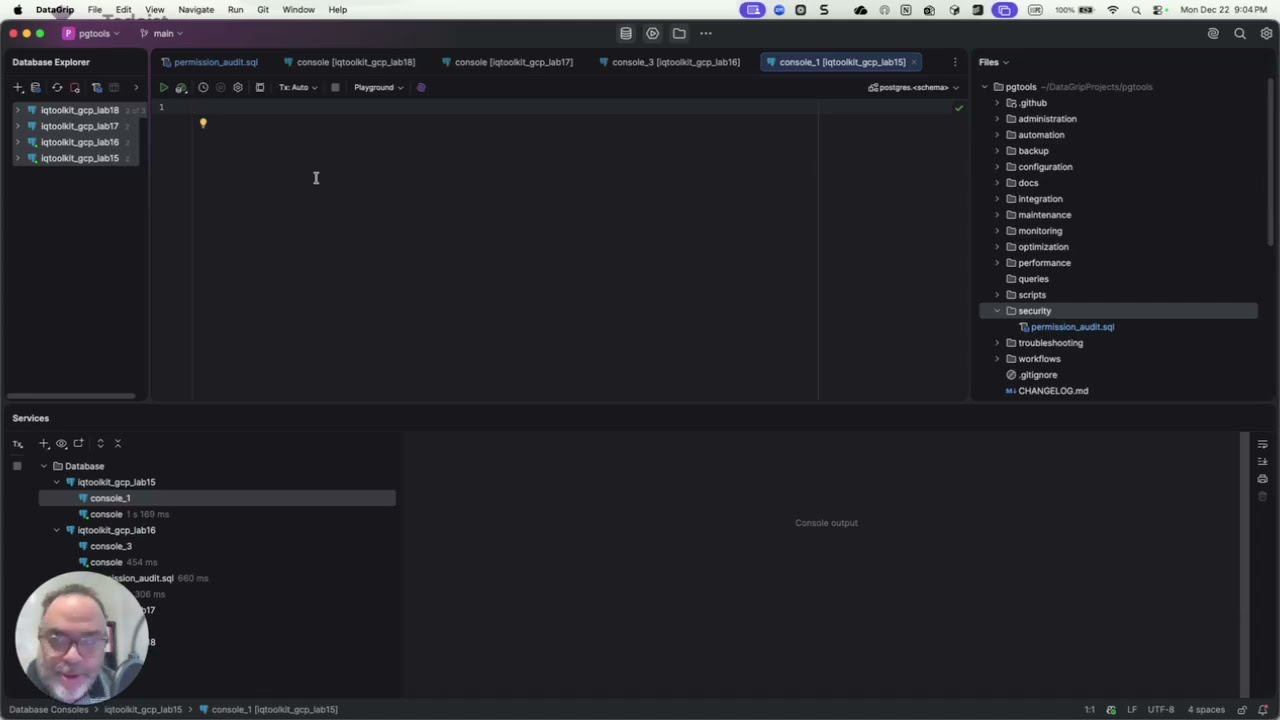Open Services view options eye icon
The width and height of the screenshot is (1280, 720).
tap(62, 443)
